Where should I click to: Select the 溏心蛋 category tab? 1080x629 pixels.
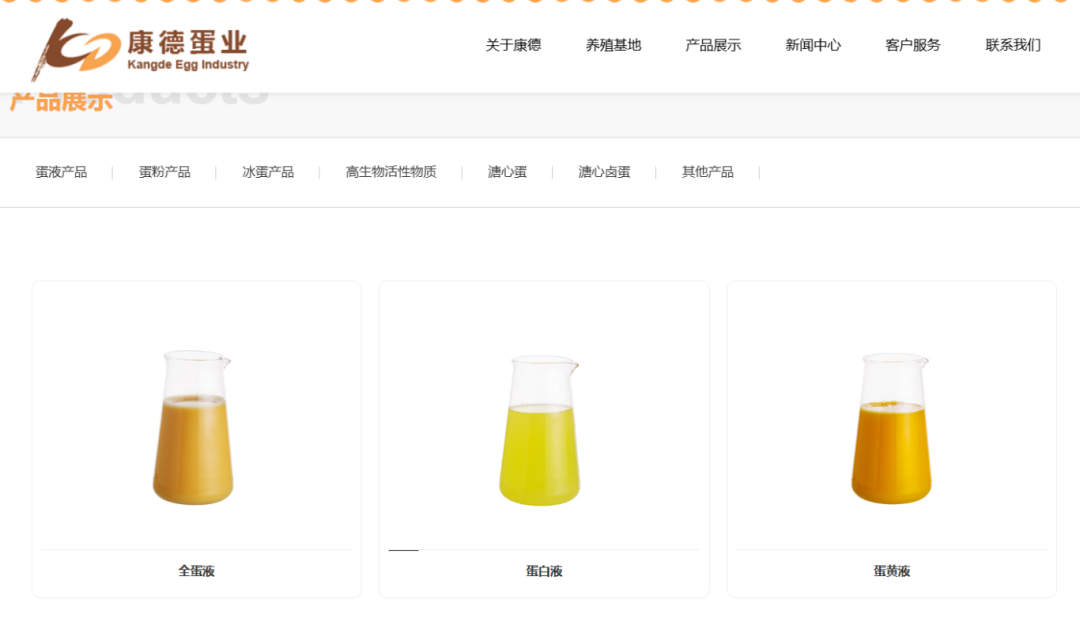507,172
